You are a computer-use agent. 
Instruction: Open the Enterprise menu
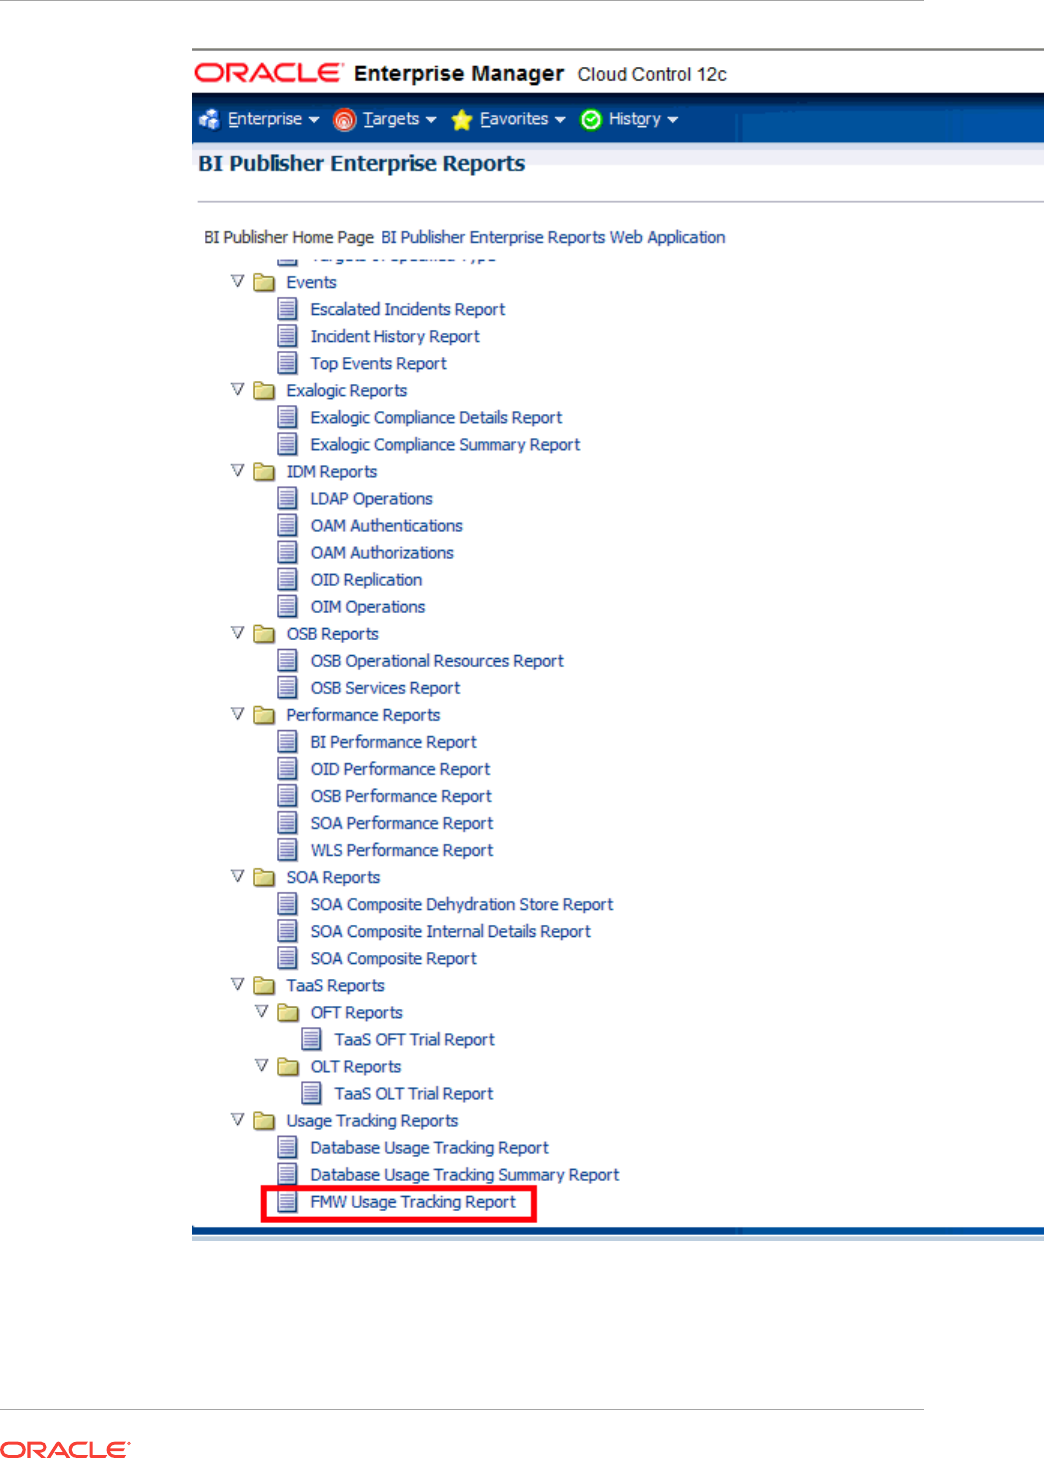click(273, 119)
